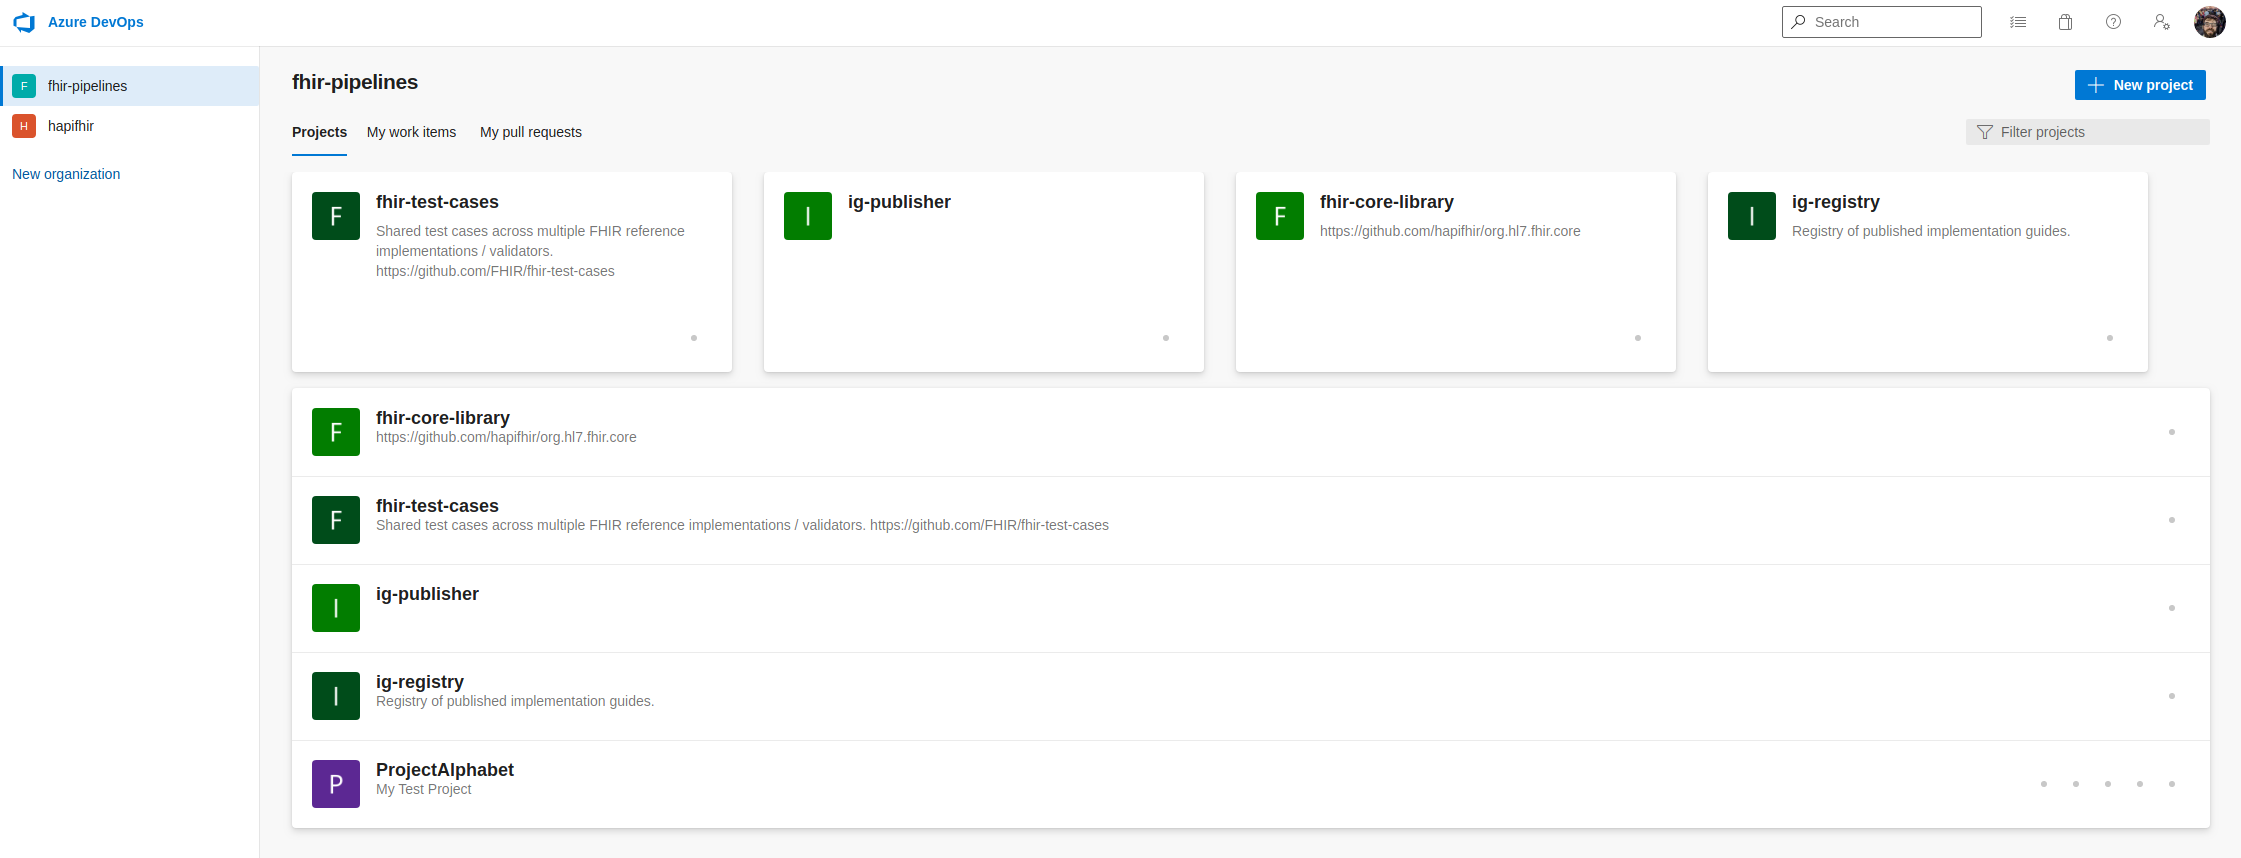This screenshot has width=2241, height=858.
Task: Click the dot on ig-registry list row
Action: pos(2172,696)
